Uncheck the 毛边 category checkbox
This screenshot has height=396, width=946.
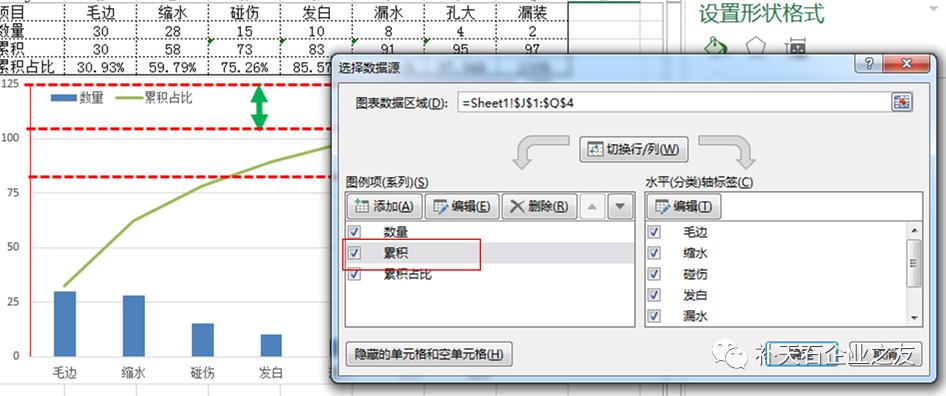(x=655, y=231)
